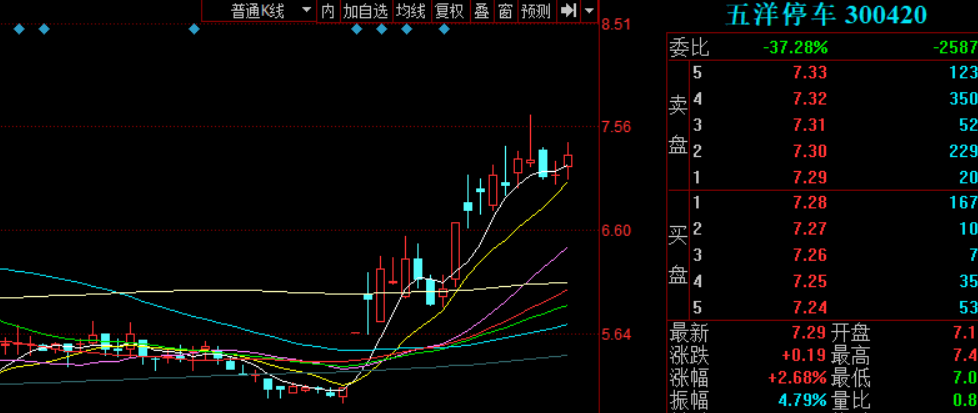Screen dimensions: 978x413
Task: Click the 委比 label
Action: [x=689, y=47]
